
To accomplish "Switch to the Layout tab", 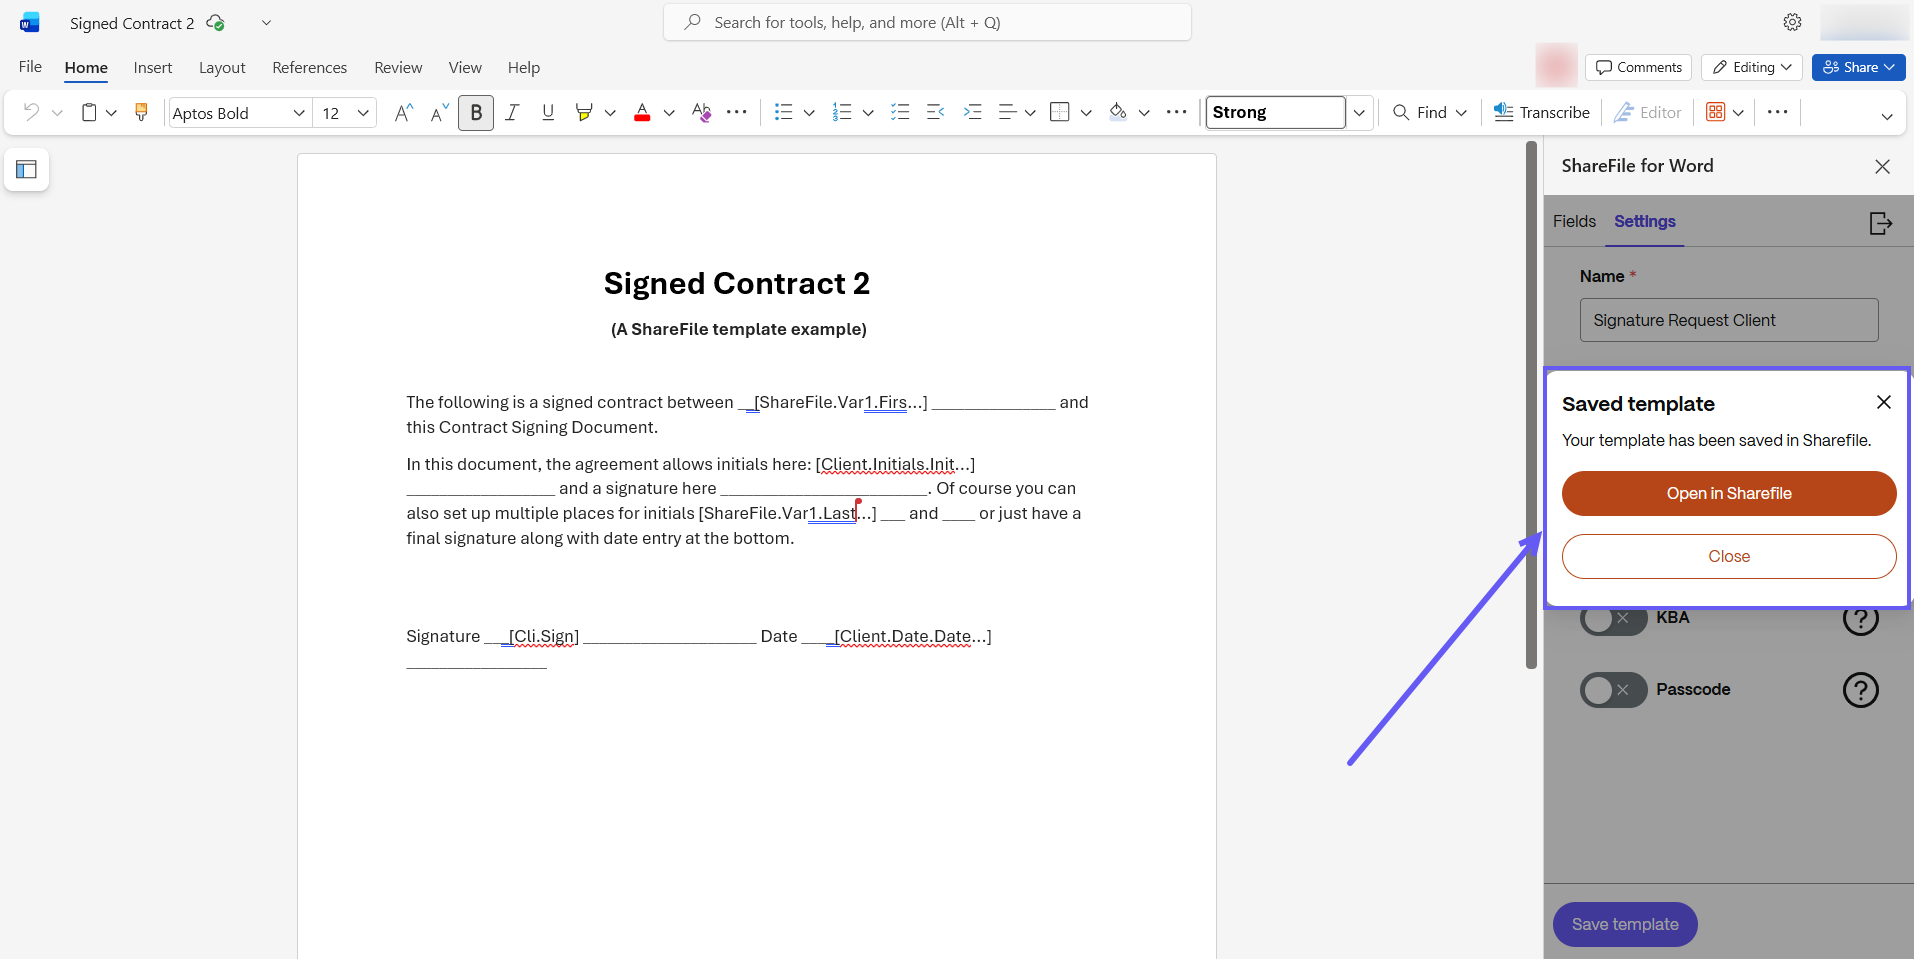I will (222, 67).
